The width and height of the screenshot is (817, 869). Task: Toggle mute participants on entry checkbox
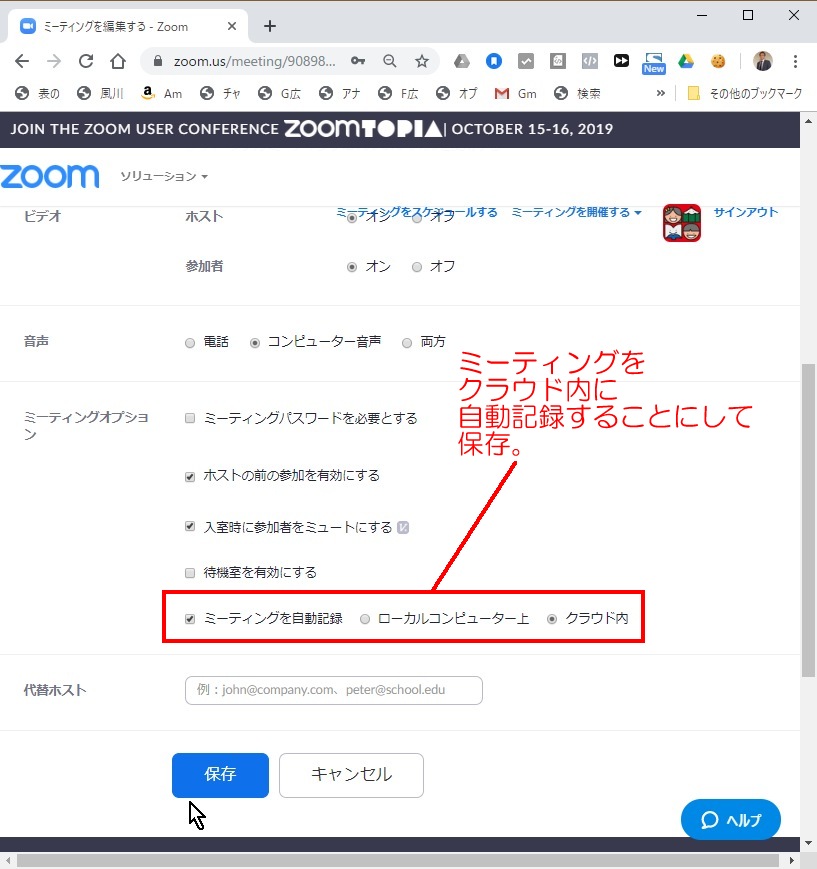pyautogui.click(x=190, y=526)
